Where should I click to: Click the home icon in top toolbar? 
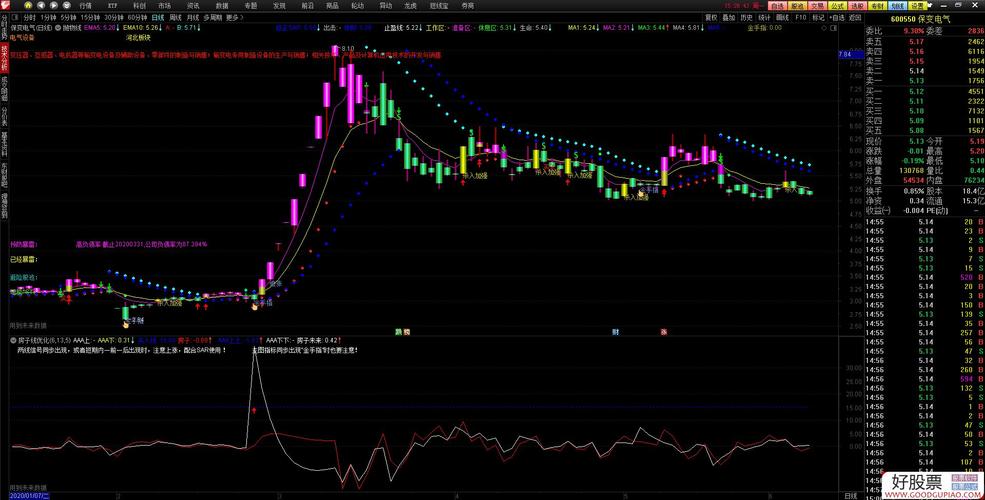click(x=28, y=6)
